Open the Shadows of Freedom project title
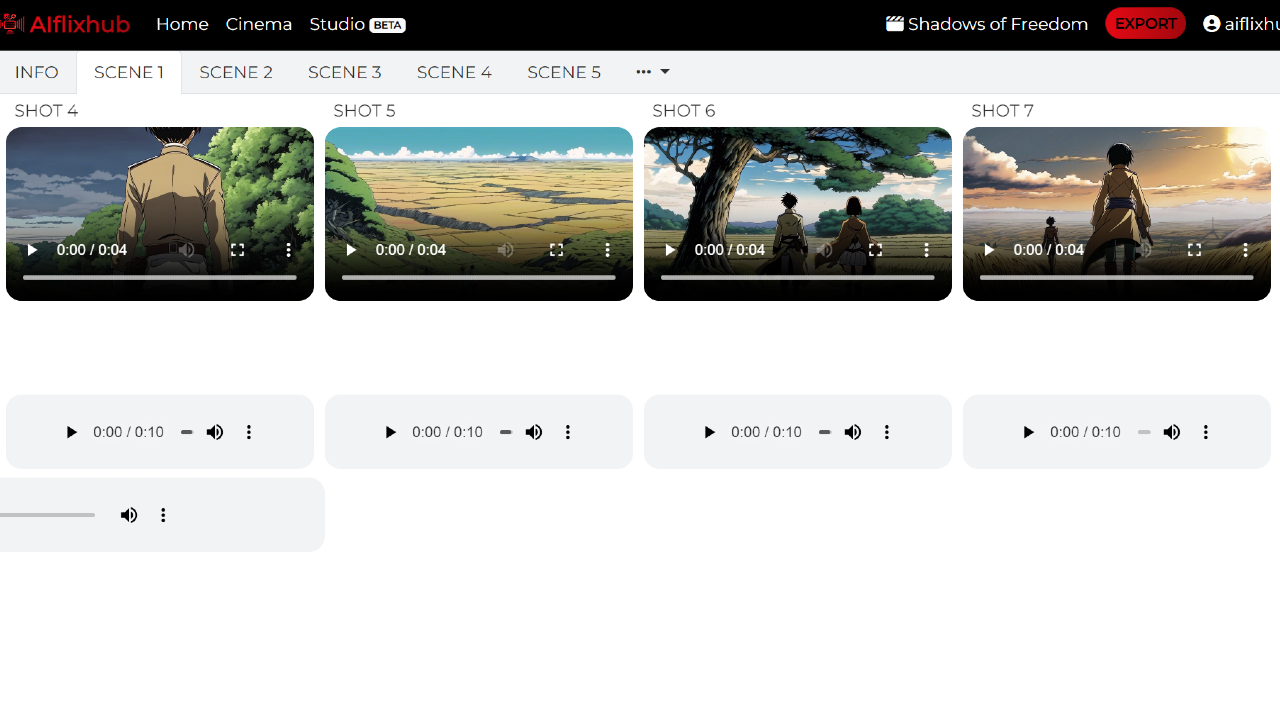This screenshot has width=1280, height=720. (987, 24)
